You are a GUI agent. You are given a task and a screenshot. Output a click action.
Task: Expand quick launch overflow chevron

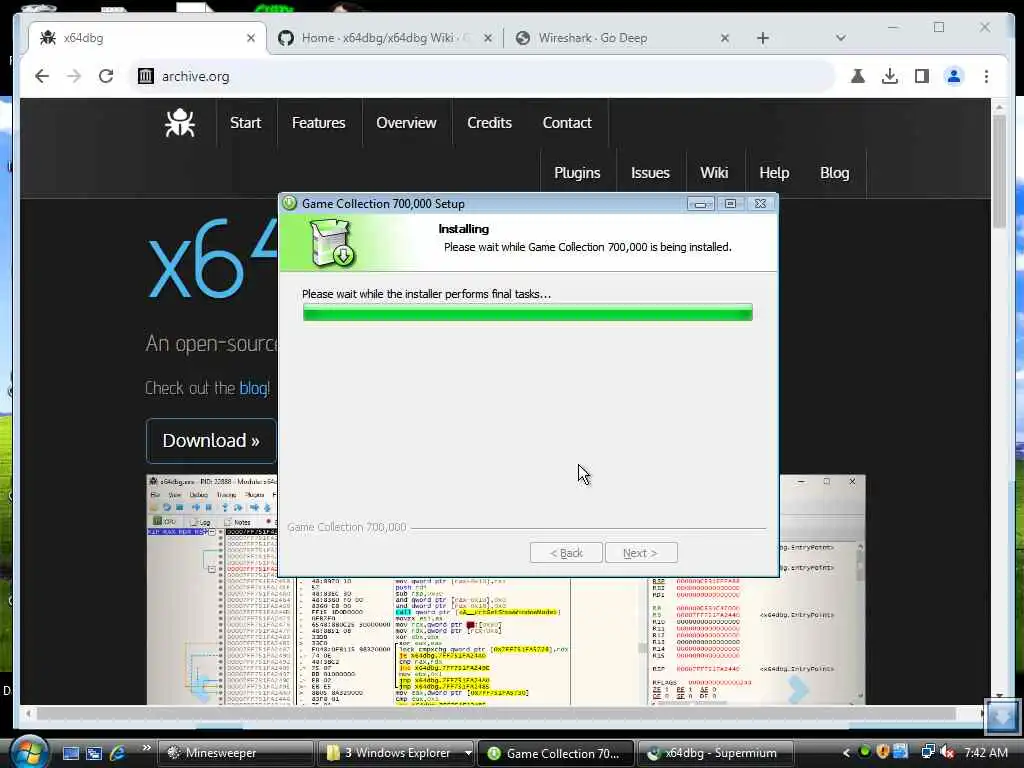[146, 748]
